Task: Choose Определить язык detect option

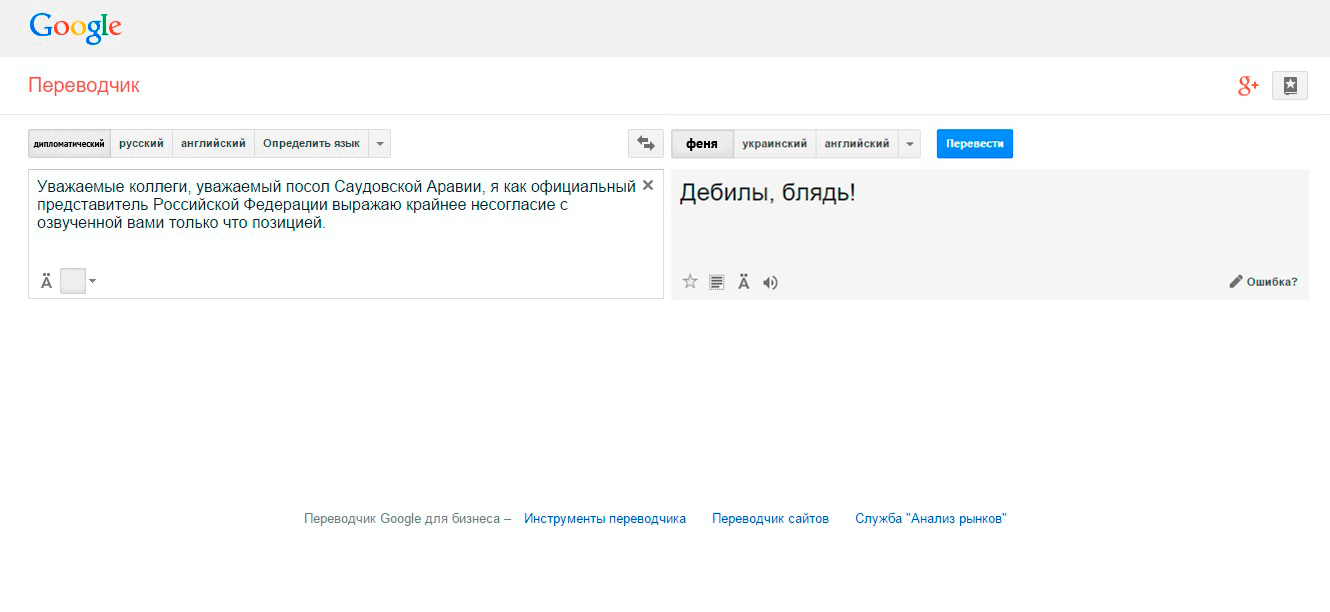Action: 311,144
